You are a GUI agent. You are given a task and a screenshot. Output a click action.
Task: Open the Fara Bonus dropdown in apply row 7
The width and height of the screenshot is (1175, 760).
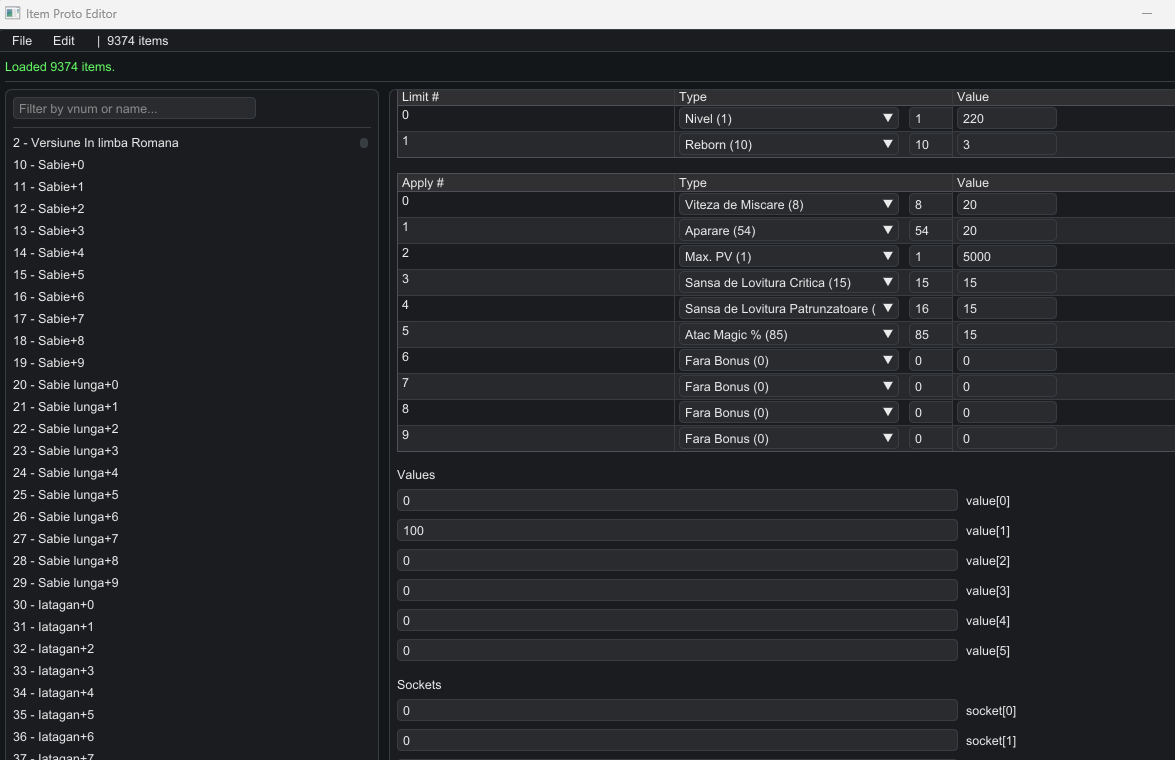pyautogui.click(x=789, y=387)
